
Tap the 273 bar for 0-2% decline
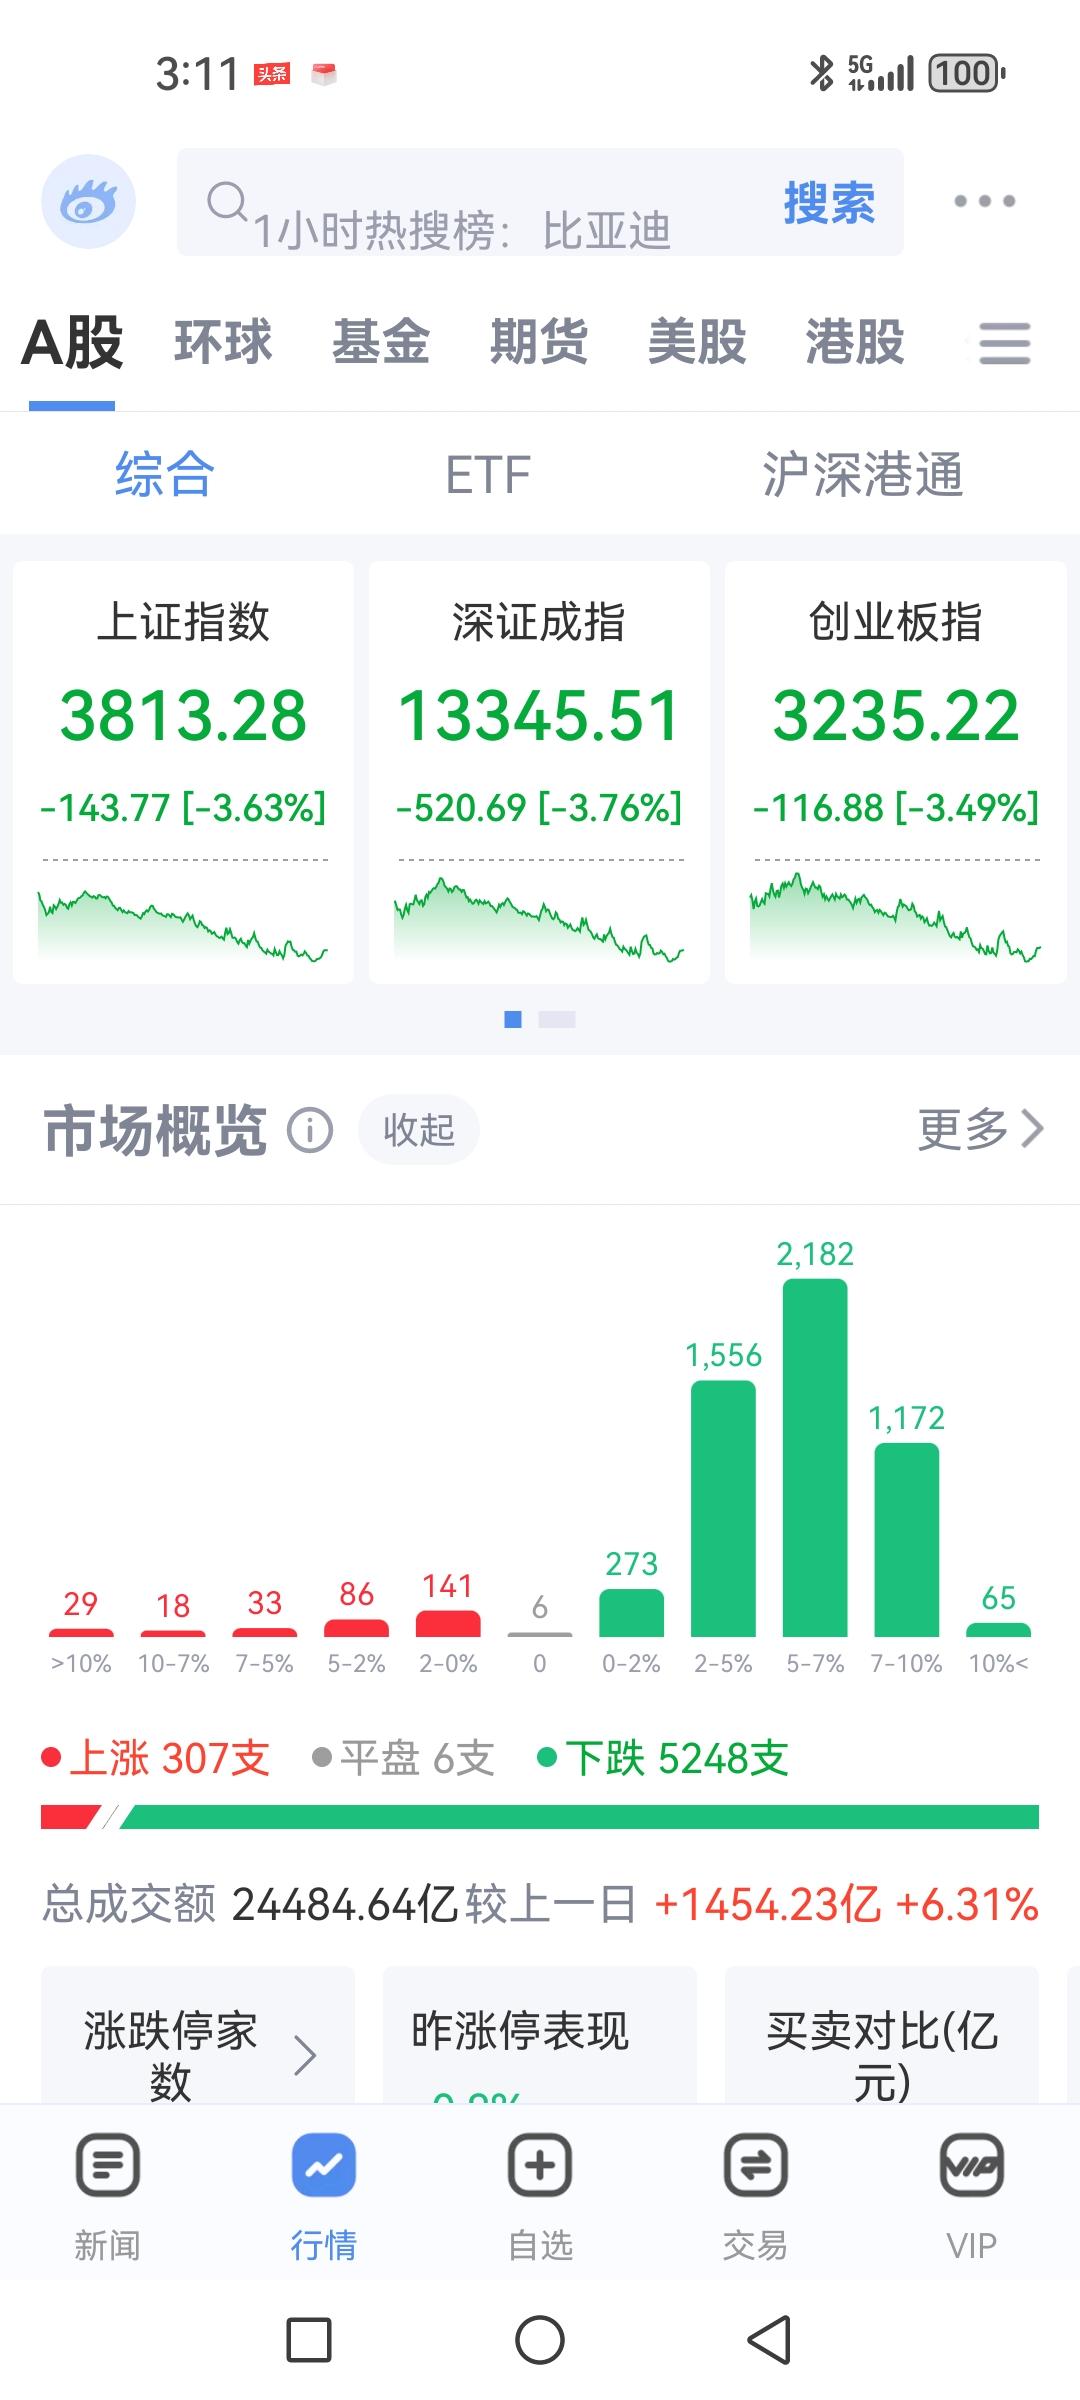[631, 1613]
